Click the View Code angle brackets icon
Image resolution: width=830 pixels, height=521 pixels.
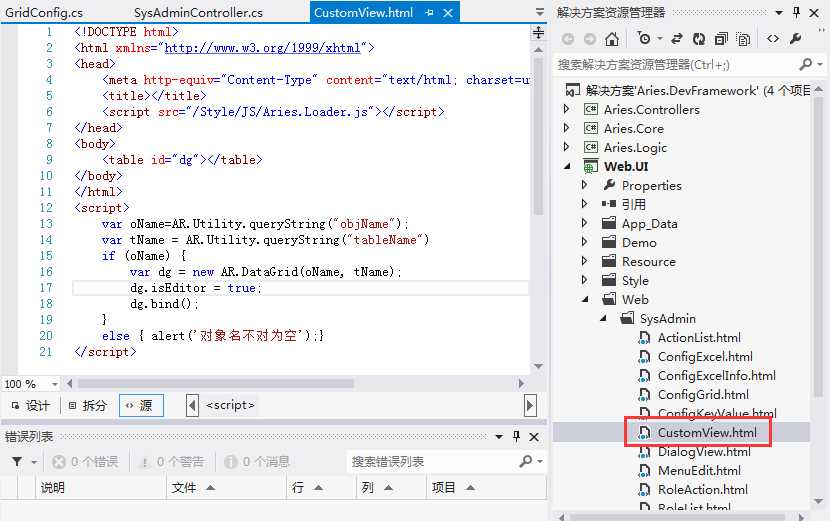point(773,38)
